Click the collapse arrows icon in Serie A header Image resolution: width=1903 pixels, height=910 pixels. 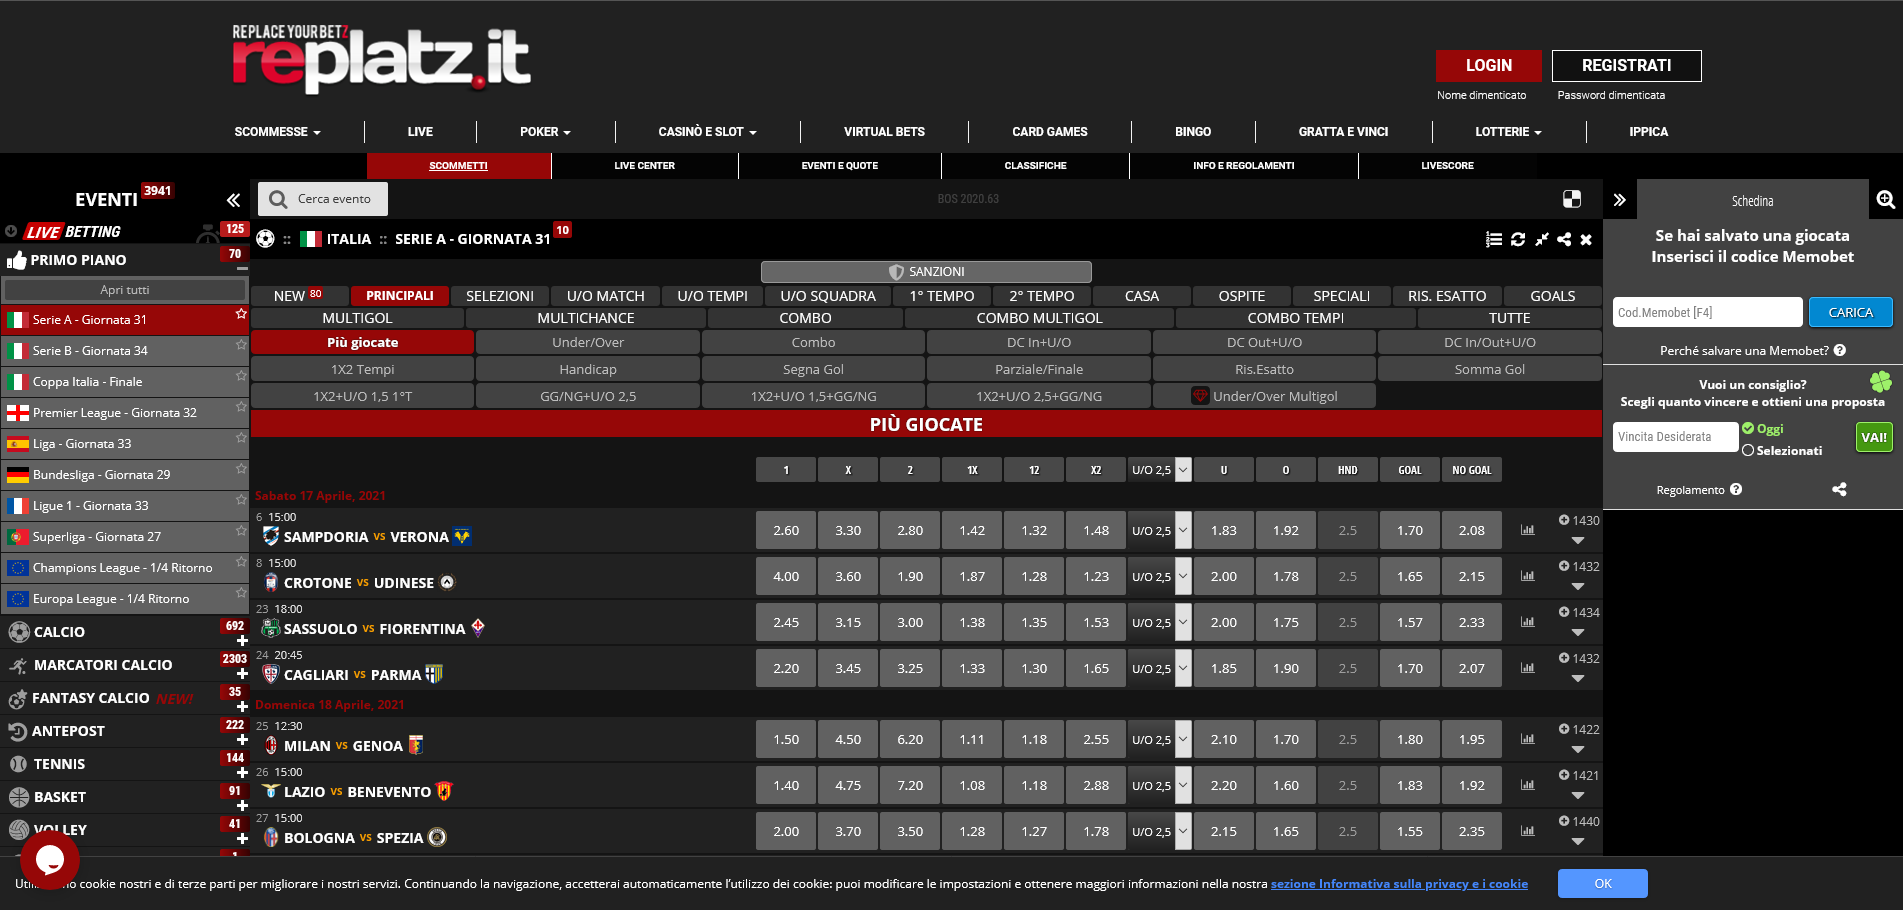pos(1542,239)
